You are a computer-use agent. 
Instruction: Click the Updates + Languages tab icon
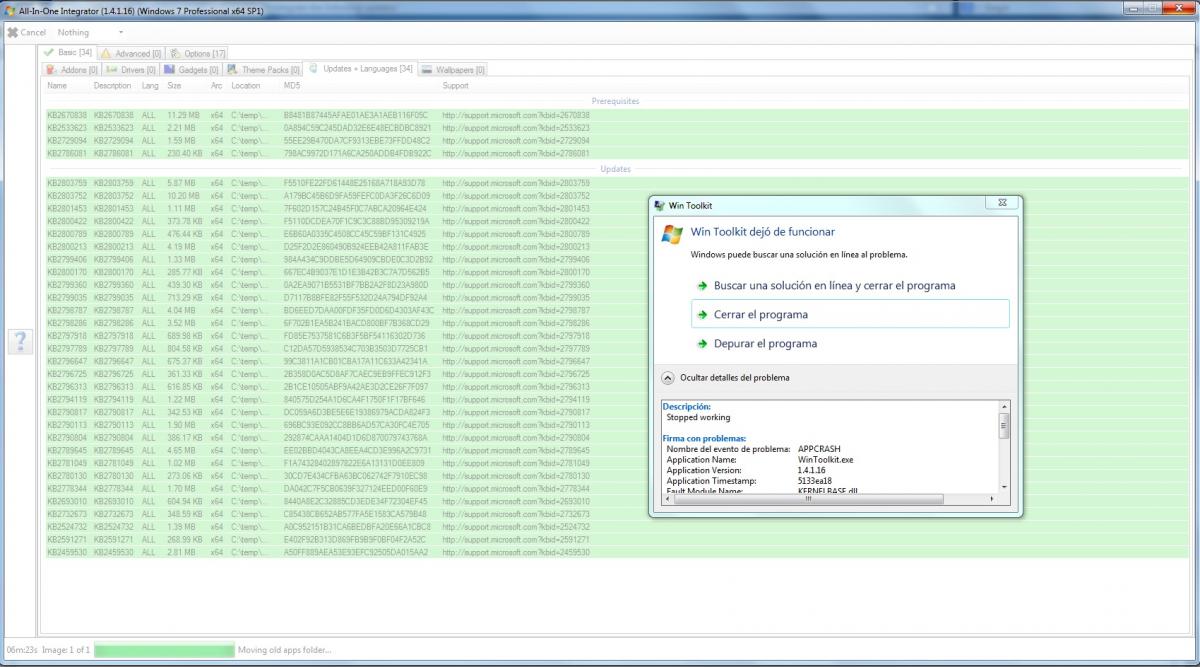[314, 69]
